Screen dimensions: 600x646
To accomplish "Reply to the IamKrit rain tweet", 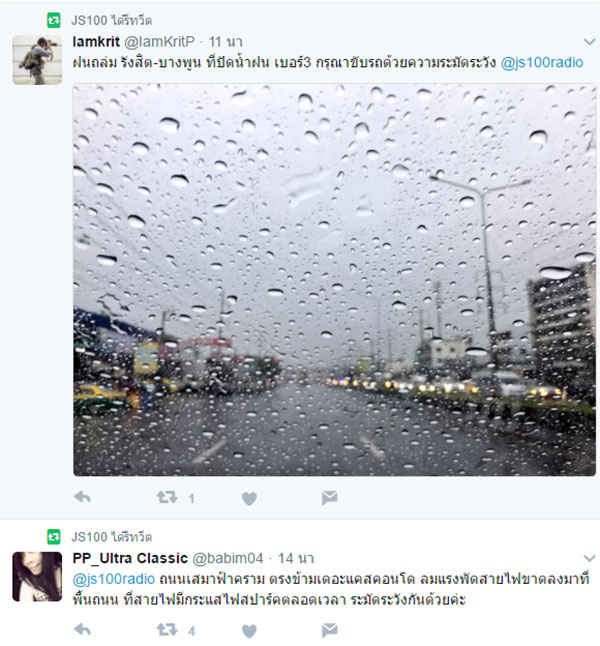I will pyautogui.click(x=82, y=497).
